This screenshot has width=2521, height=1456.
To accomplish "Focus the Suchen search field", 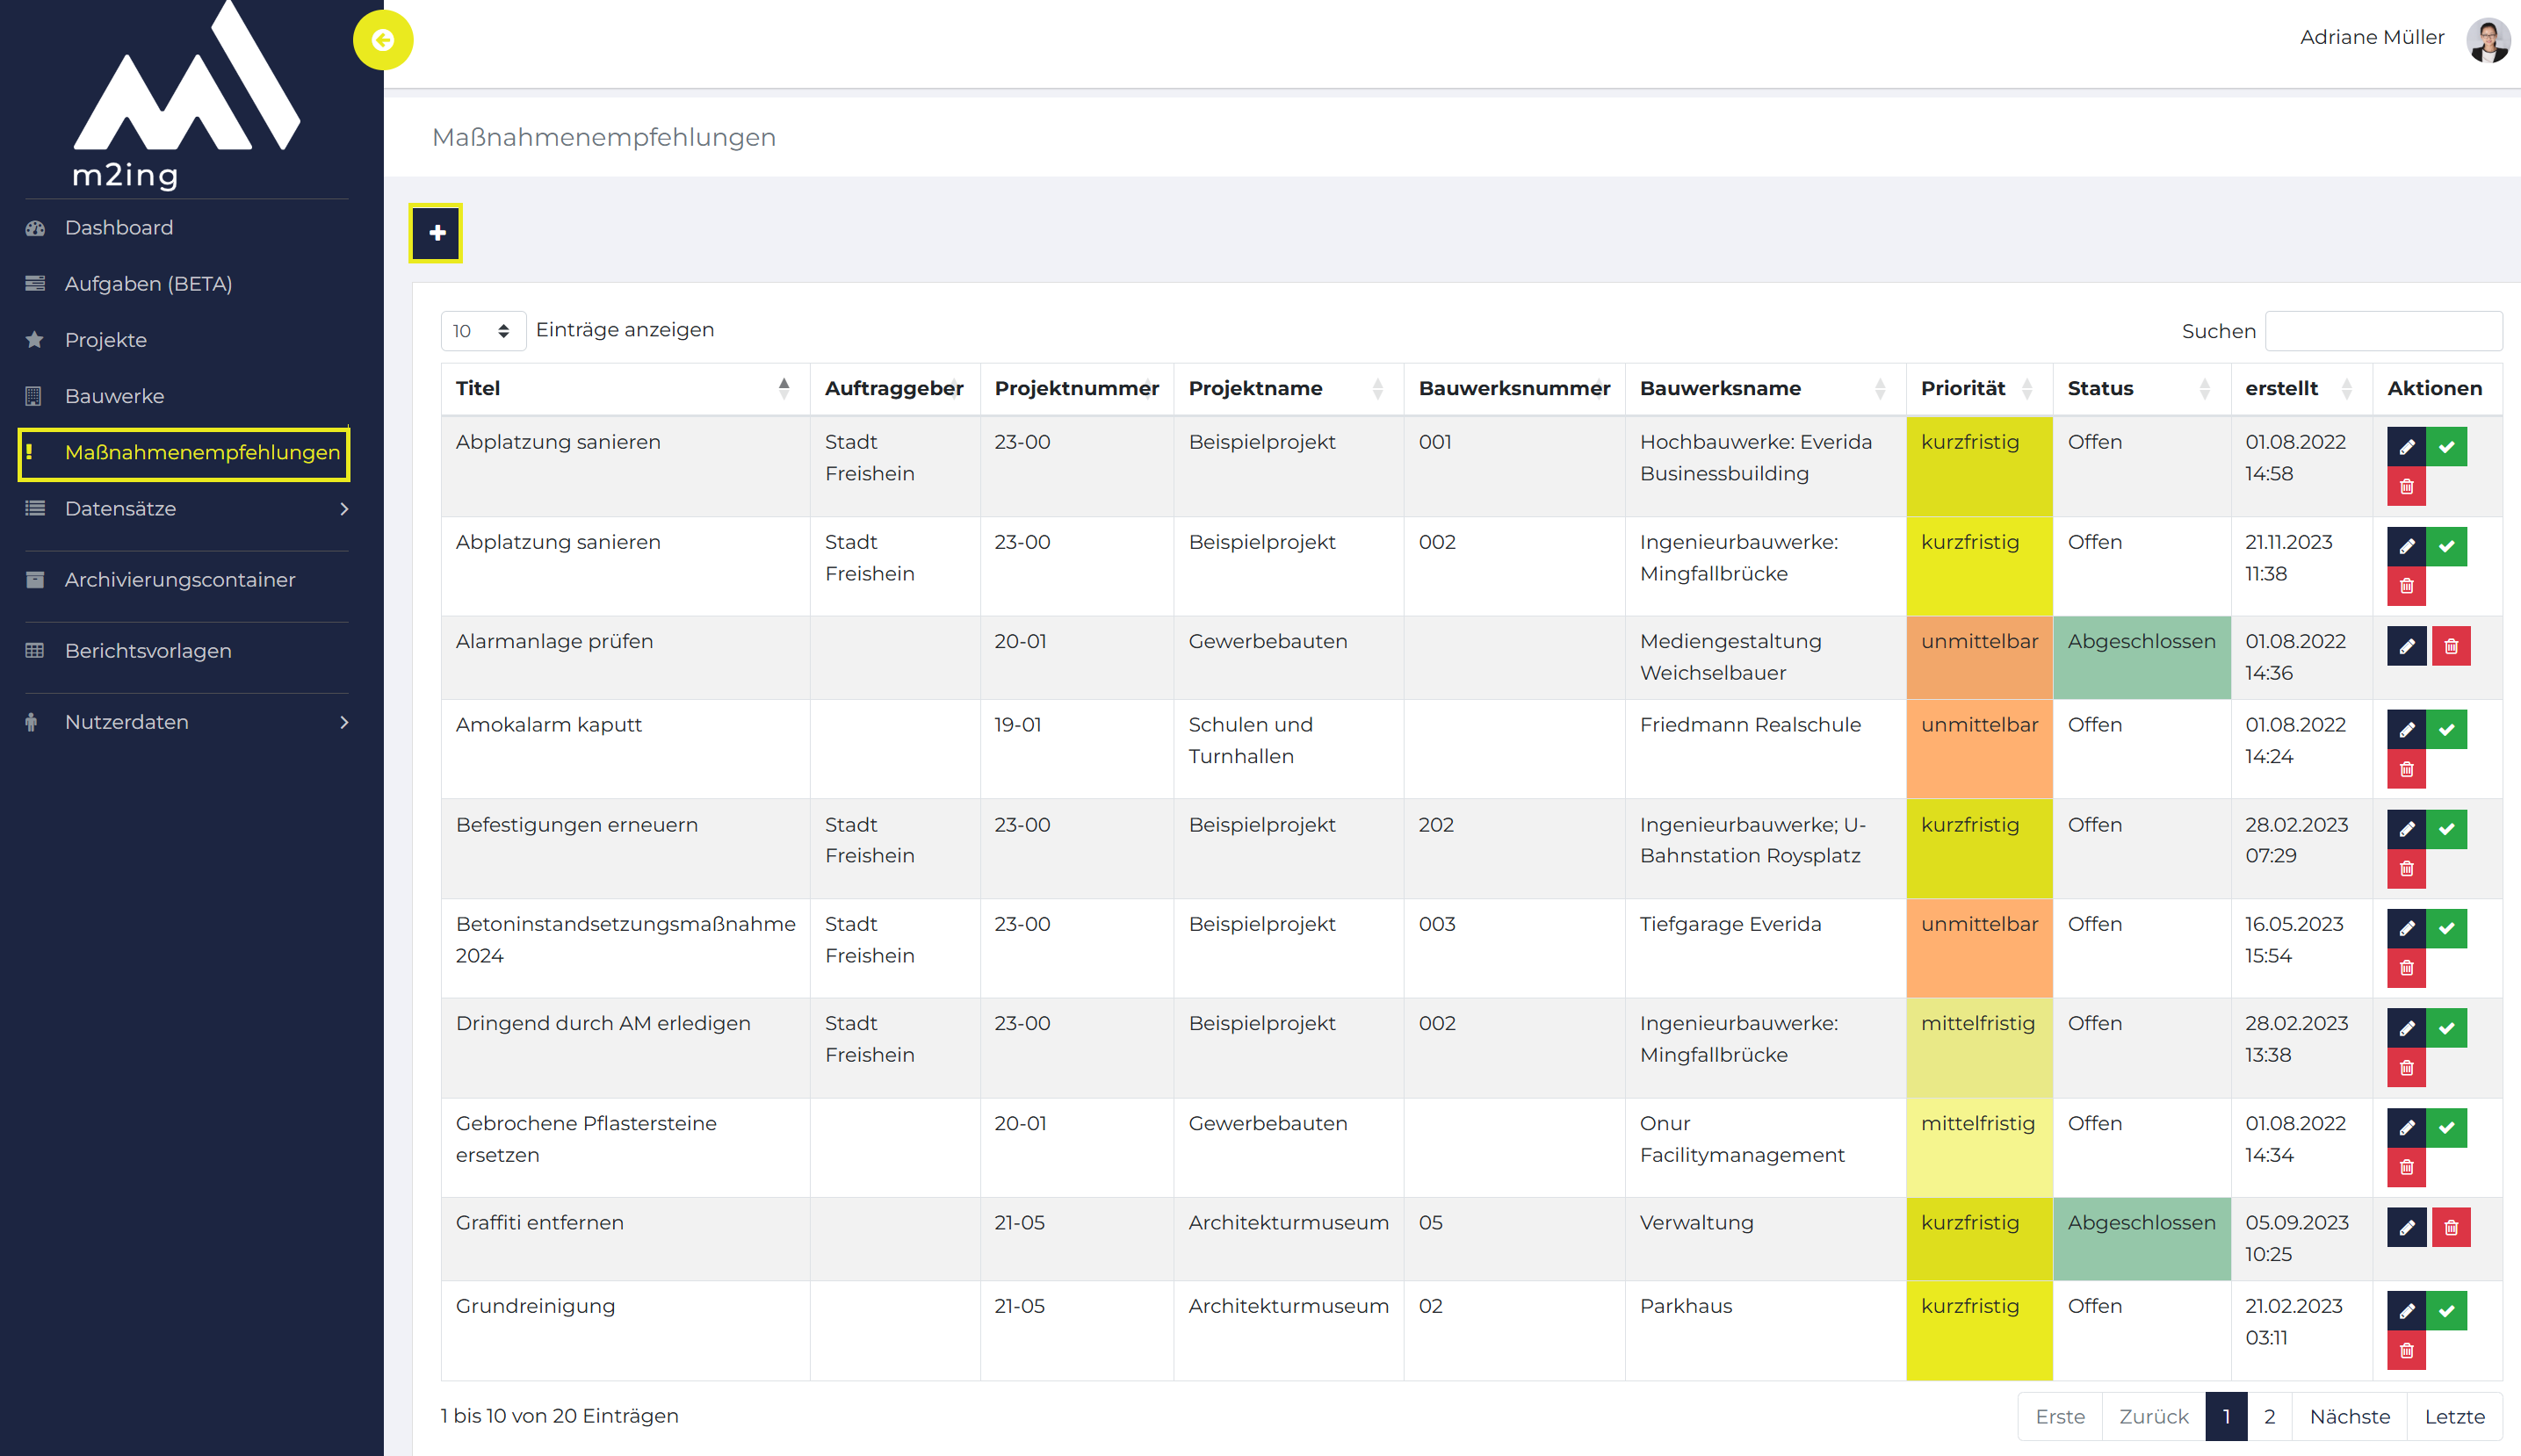I will 2383,331.
